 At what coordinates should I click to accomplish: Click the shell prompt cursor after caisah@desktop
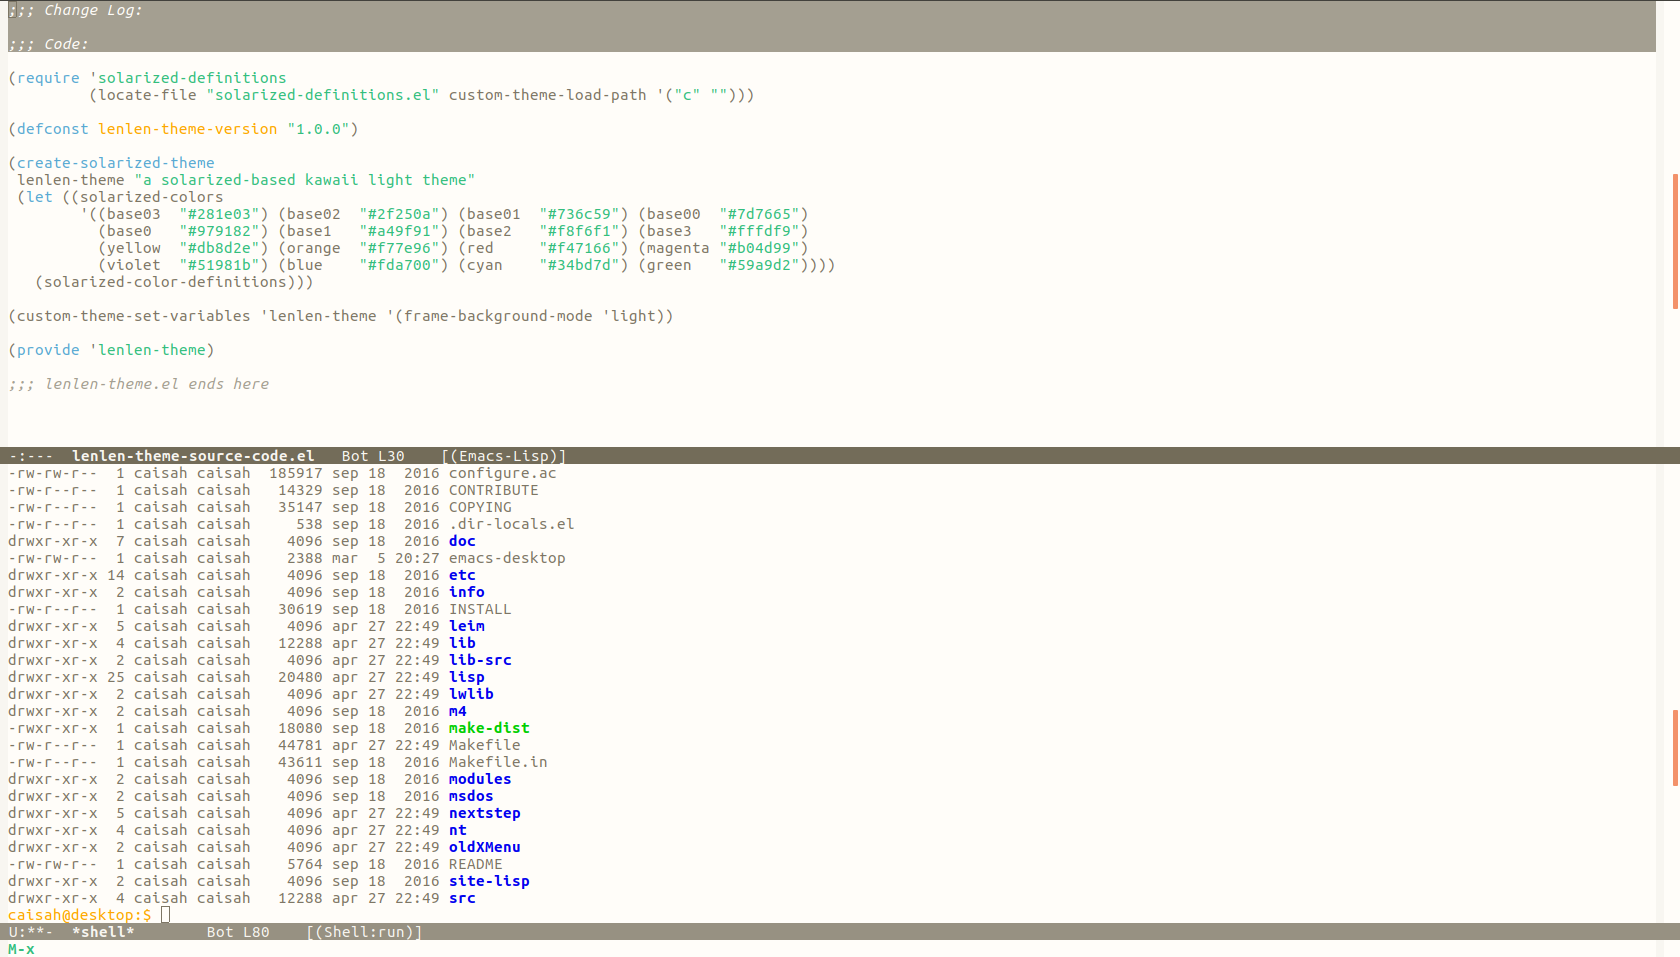[165, 915]
